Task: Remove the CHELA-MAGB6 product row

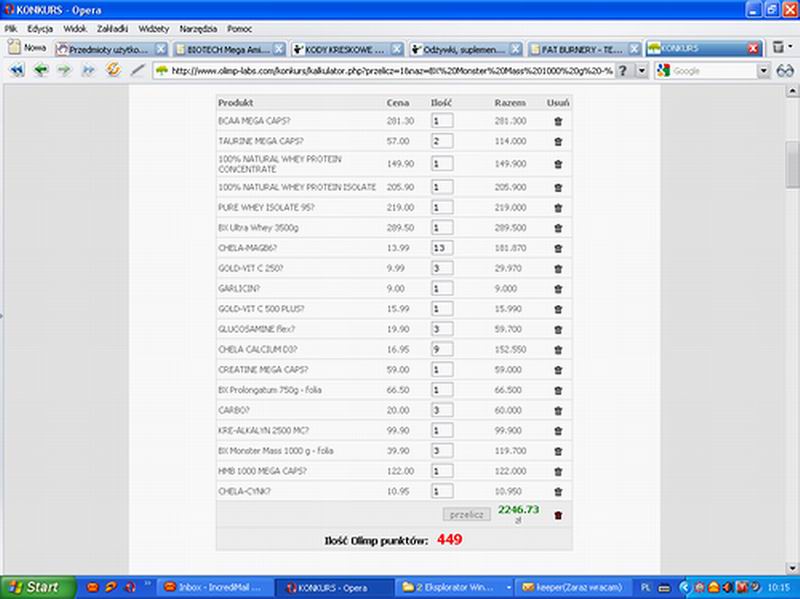Action: point(558,248)
